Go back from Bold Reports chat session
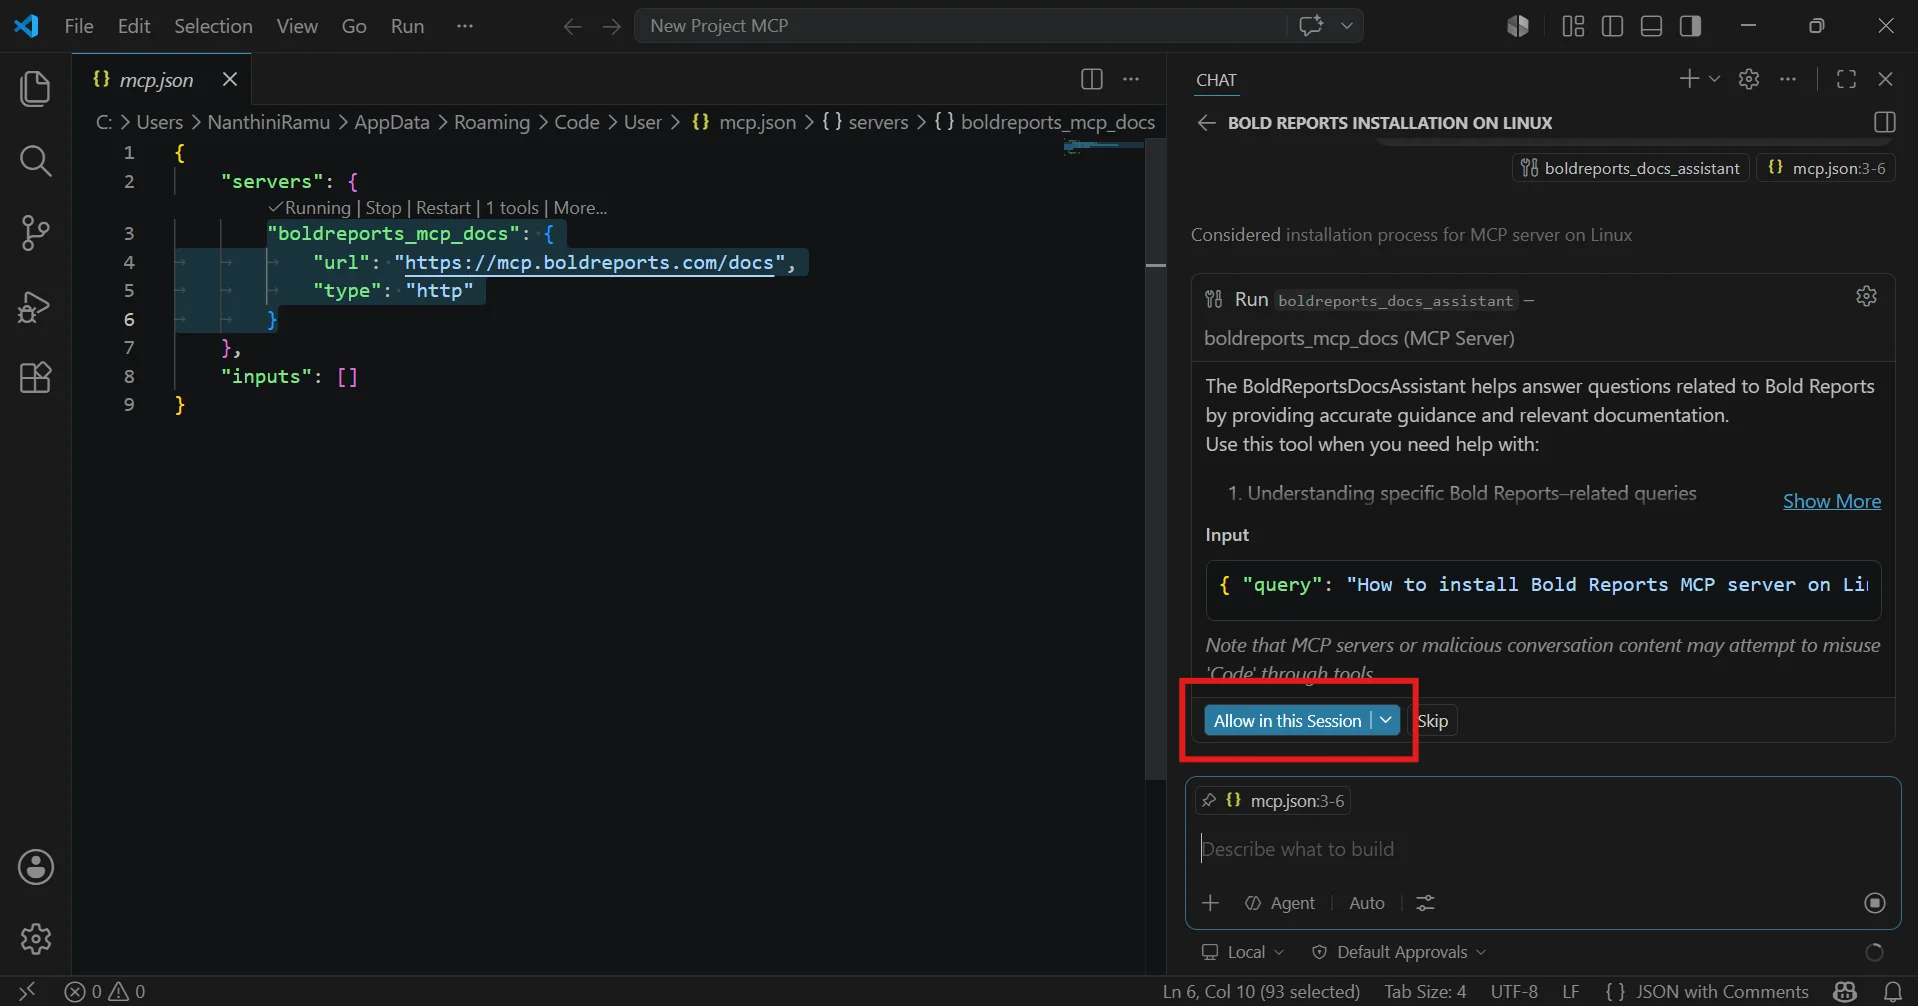The image size is (1918, 1006). click(x=1207, y=123)
